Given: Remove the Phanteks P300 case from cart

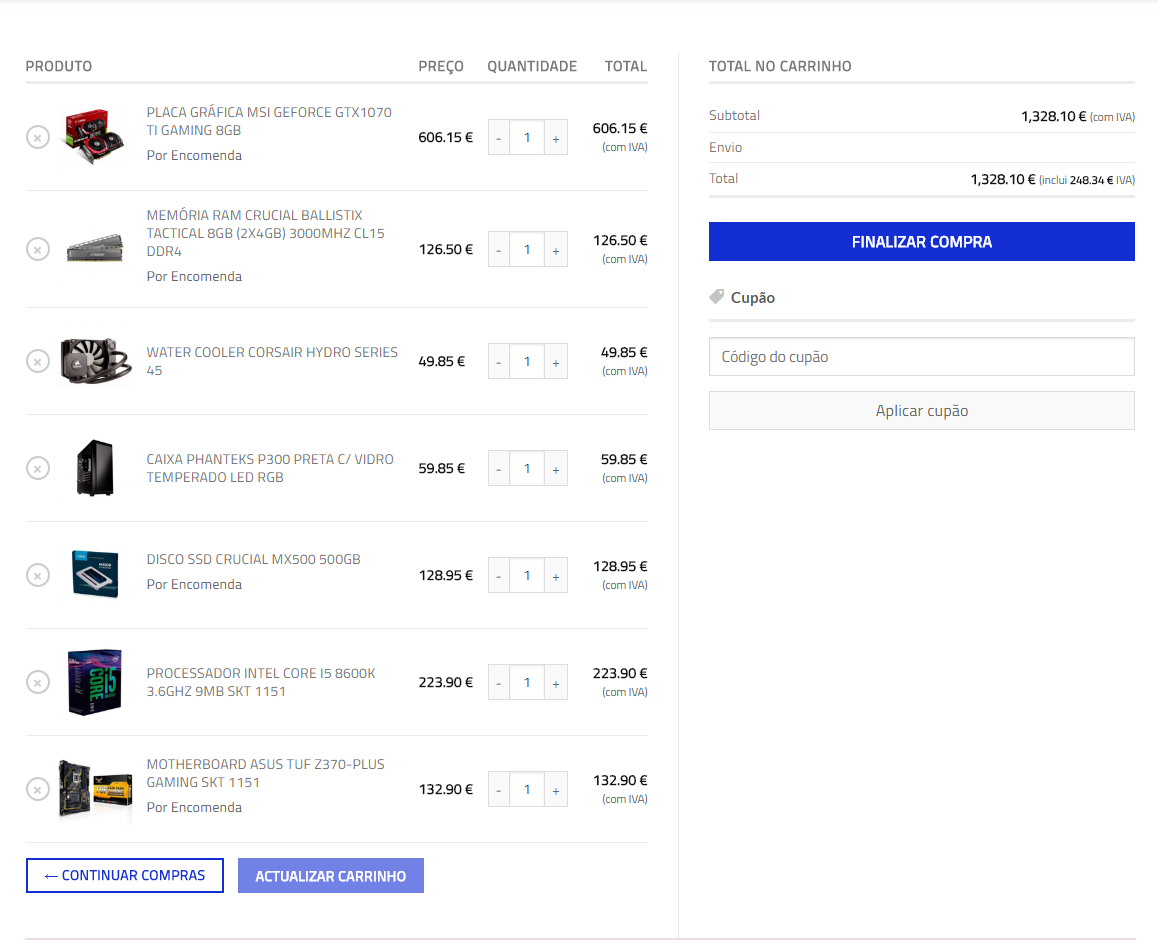Looking at the screenshot, I should pyautogui.click(x=37, y=468).
